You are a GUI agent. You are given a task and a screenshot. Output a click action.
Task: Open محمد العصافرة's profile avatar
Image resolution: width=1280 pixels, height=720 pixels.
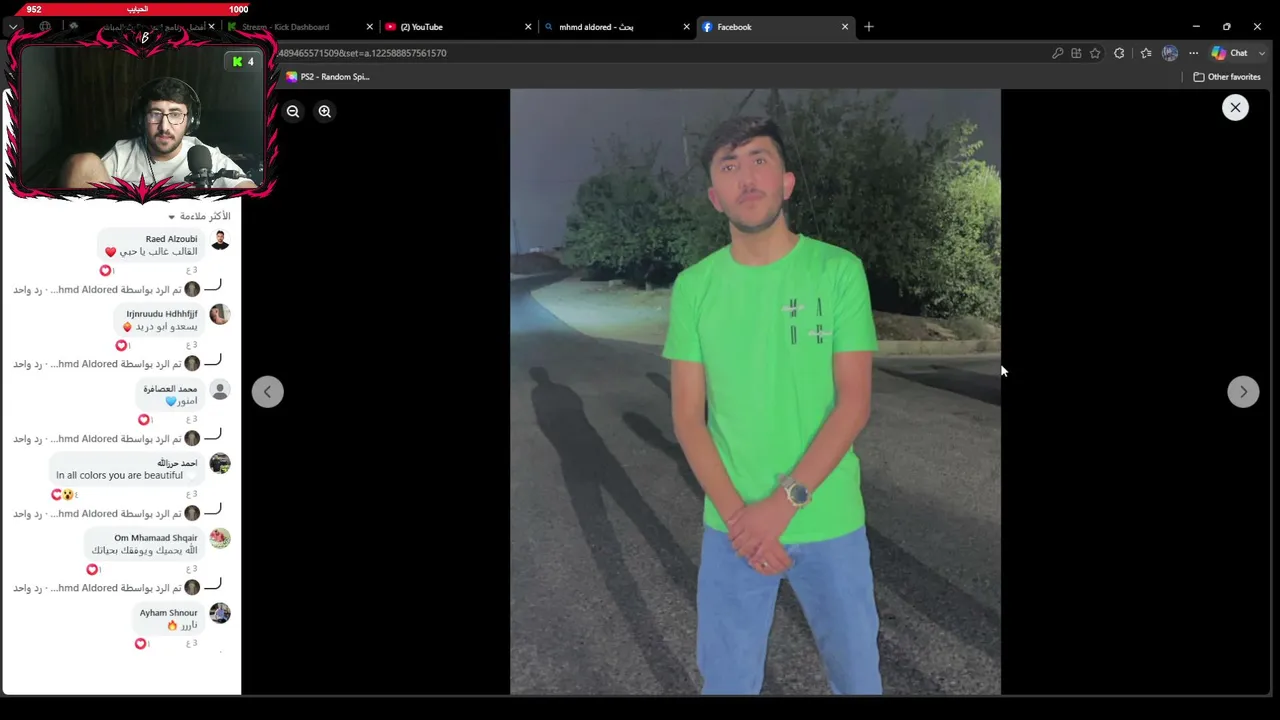(x=220, y=390)
